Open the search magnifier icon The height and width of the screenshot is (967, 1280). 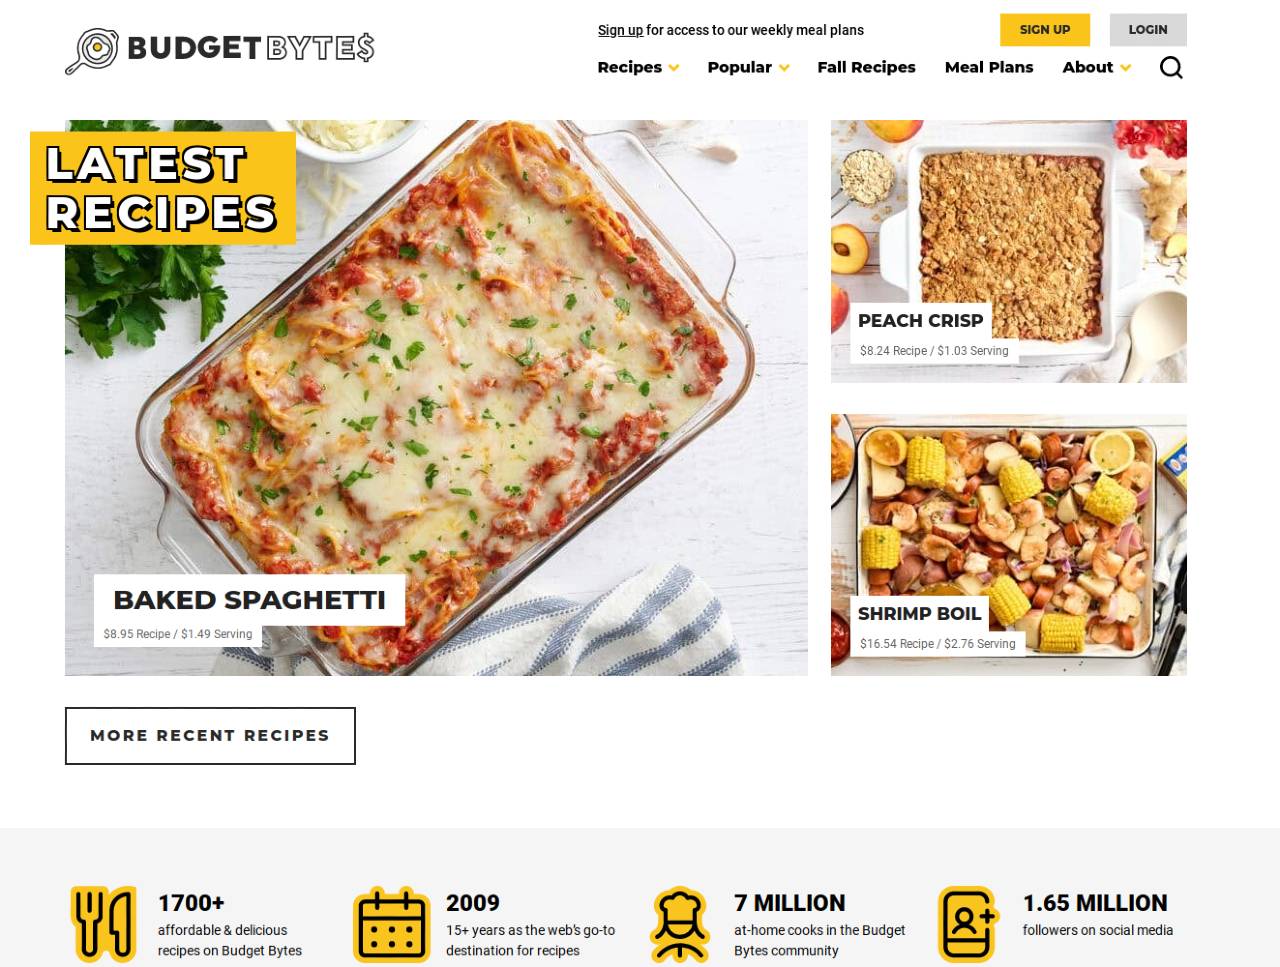pyautogui.click(x=1171, y=67)
